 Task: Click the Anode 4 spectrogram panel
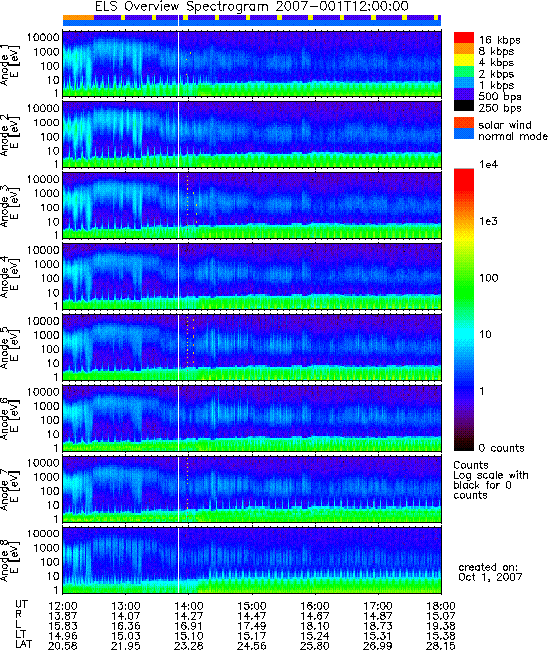pos(252,276)
